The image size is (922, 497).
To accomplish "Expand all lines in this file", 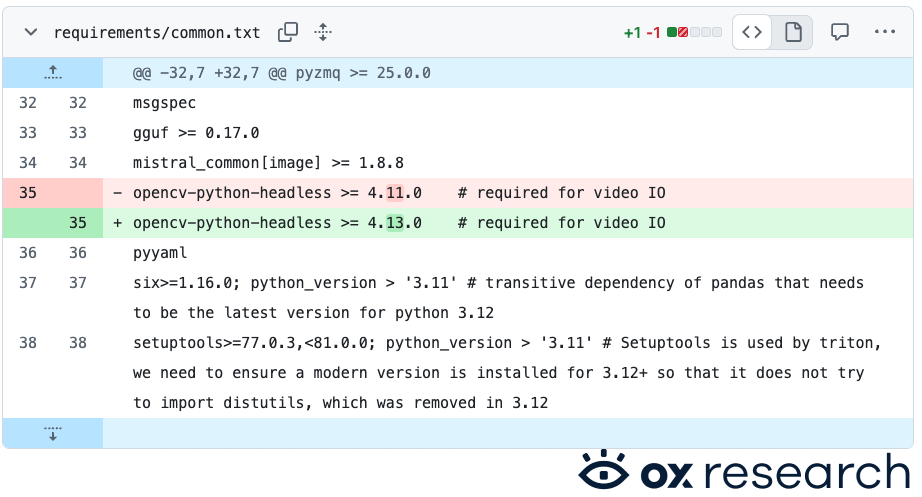I will (x=323, y=32).
